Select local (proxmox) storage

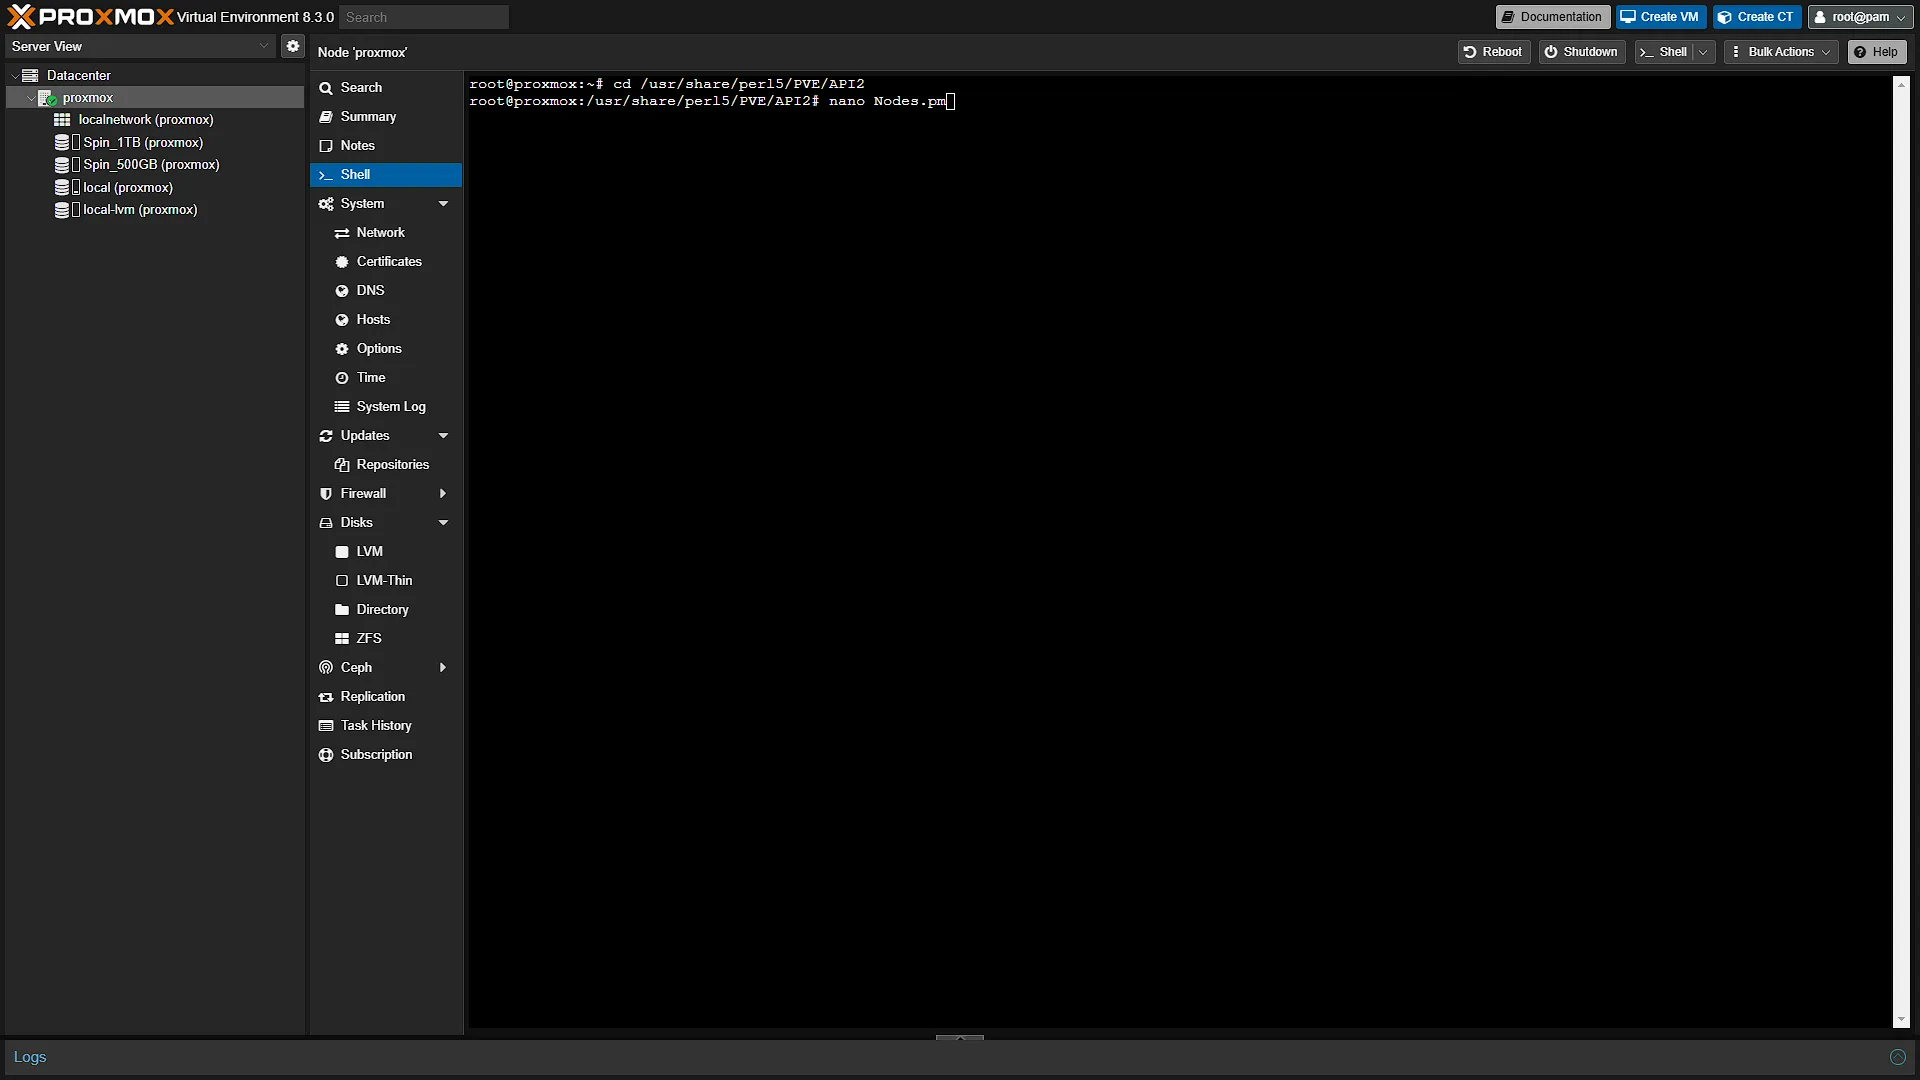point(127,187)
